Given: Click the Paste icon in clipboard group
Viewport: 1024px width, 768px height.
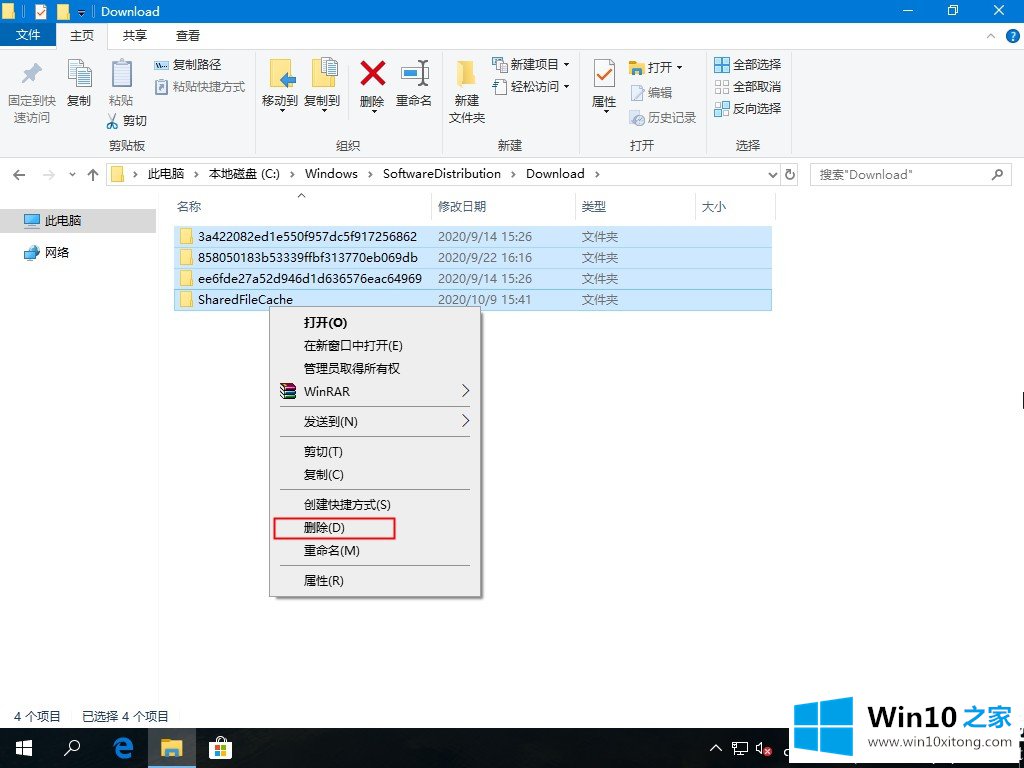Looking at the screenshot, I should tap(121, 76).
